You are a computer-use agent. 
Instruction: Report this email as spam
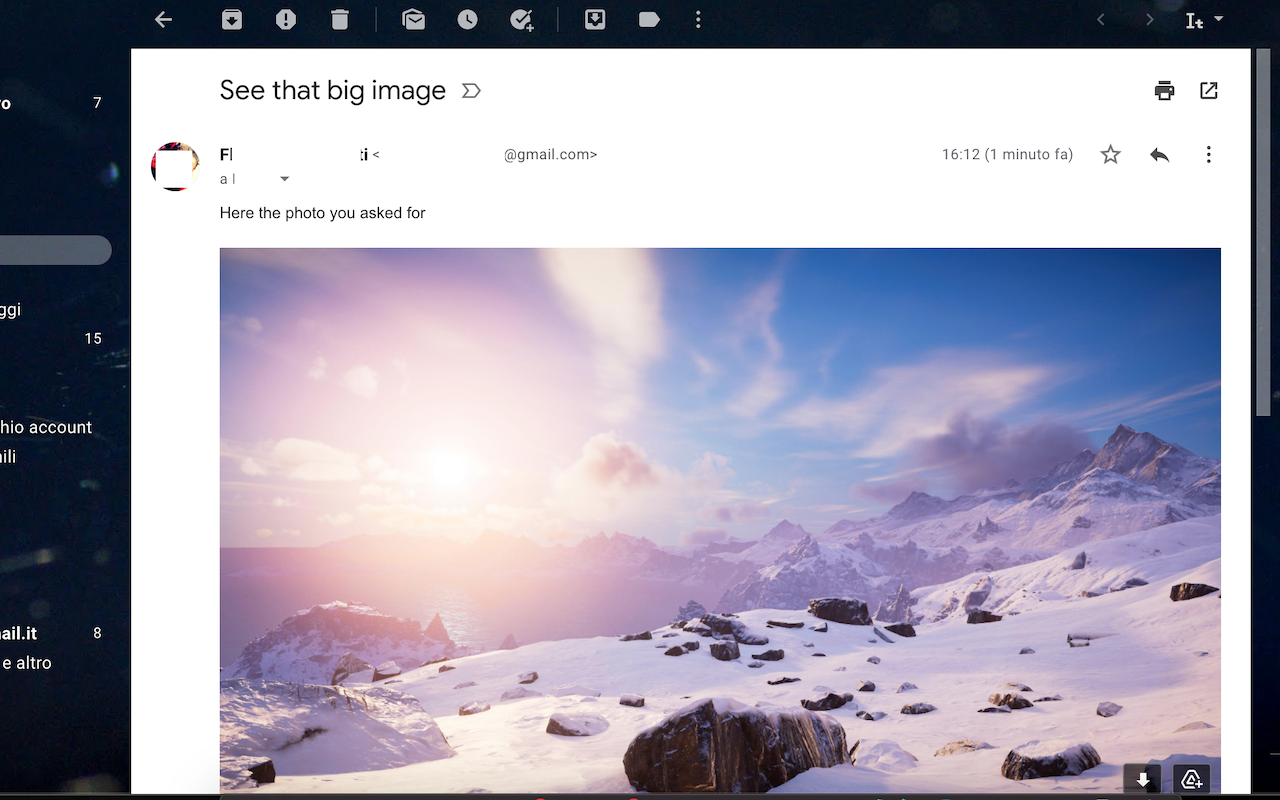coord(286,20)
